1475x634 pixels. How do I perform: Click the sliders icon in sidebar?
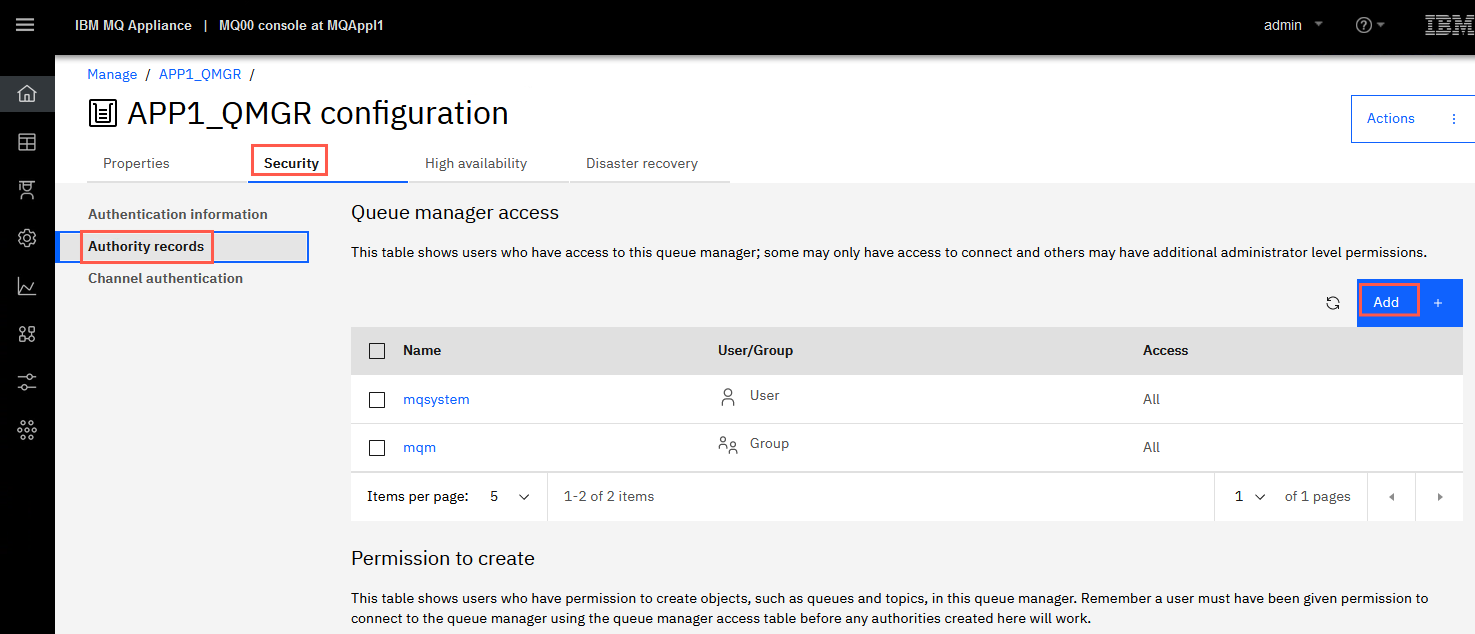click(27, 382)
